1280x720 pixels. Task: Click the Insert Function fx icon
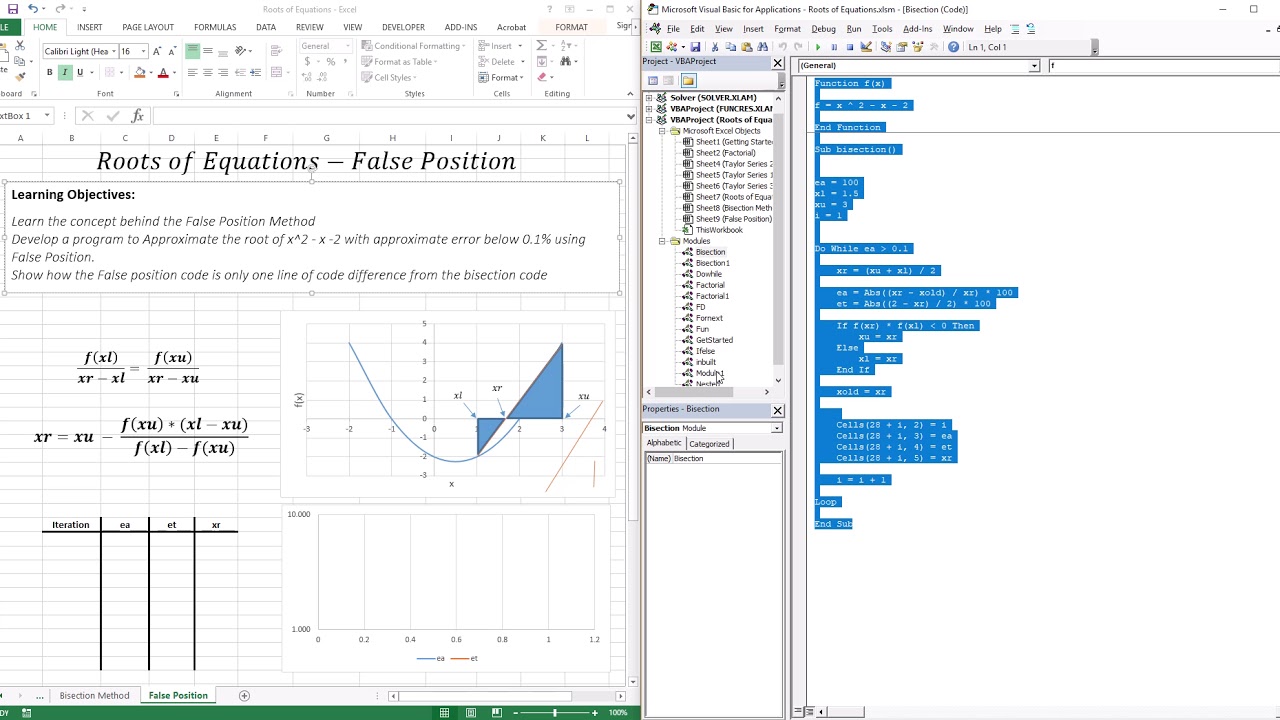pyautogui.click(x=138, y=116)
